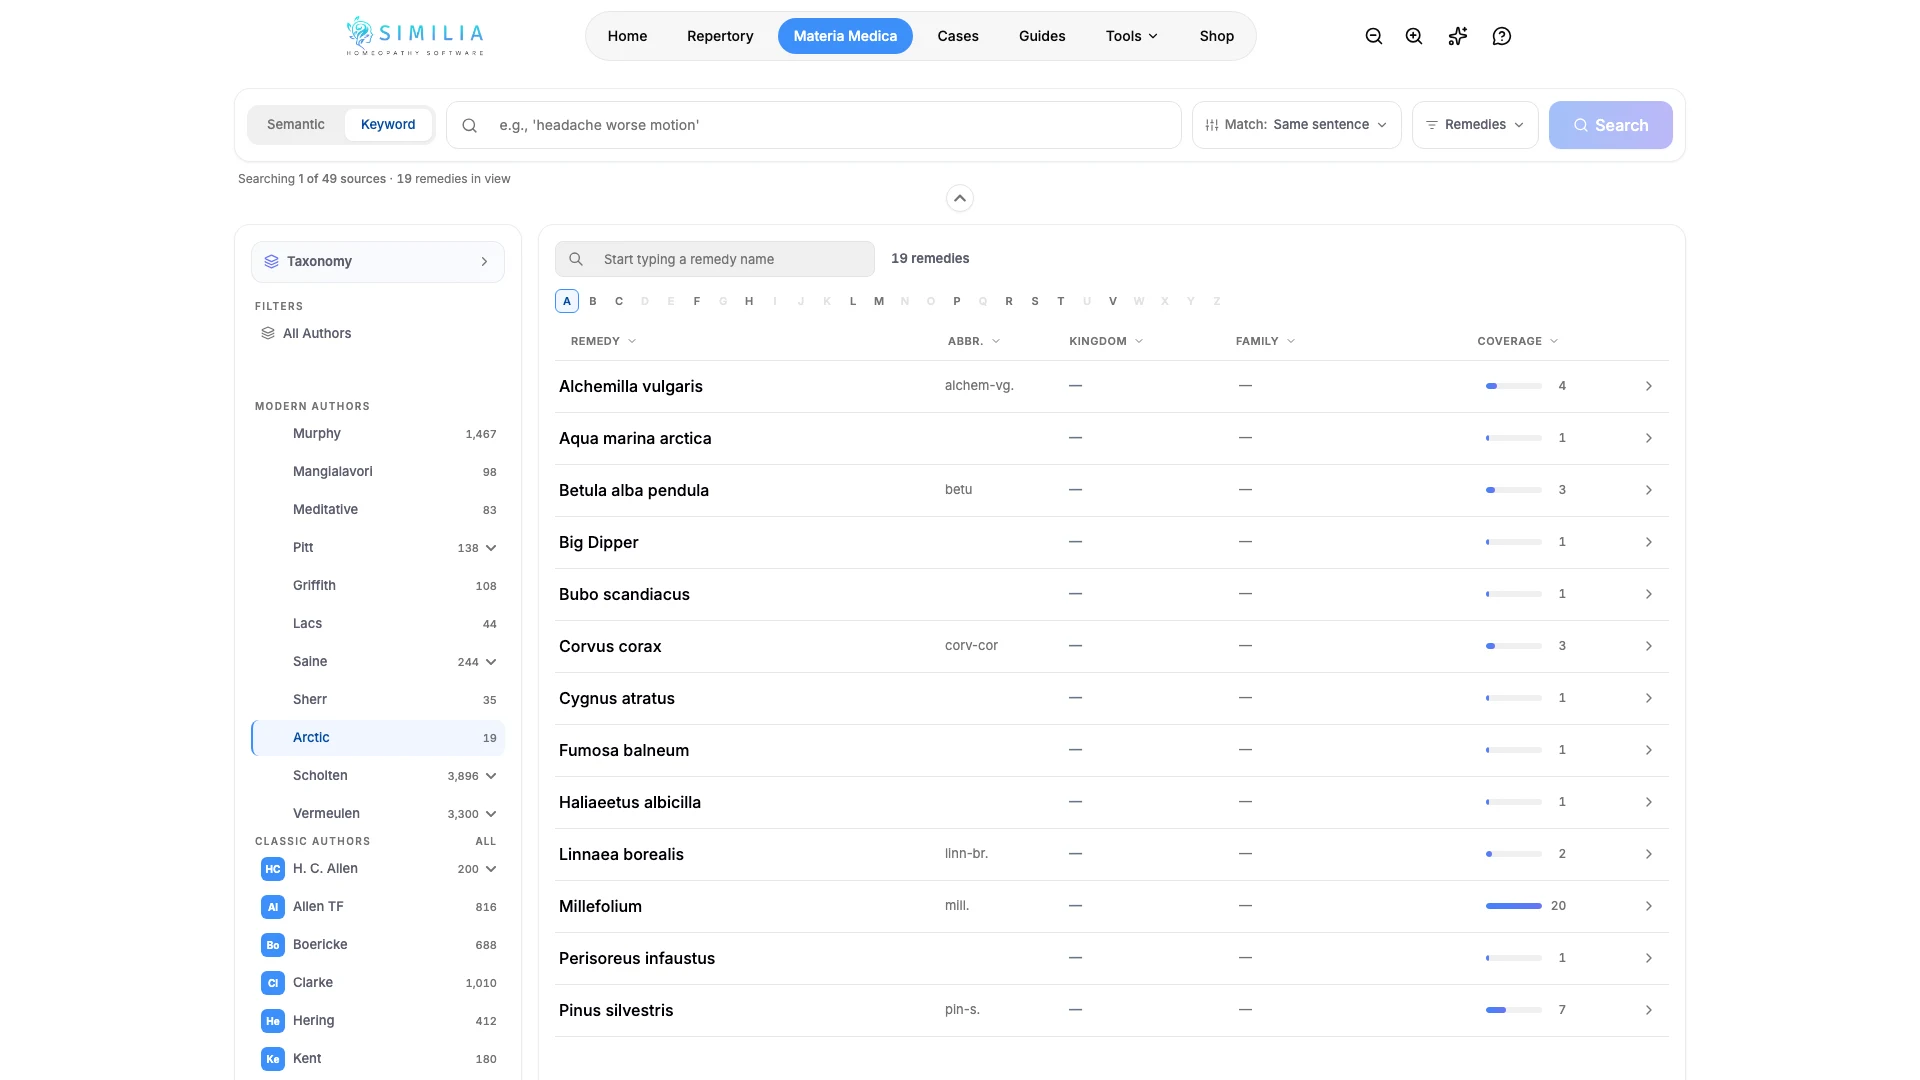Open the help chat bubble icon
The width and height of the screenshot is (1920, 1080).
point(1502,36)
